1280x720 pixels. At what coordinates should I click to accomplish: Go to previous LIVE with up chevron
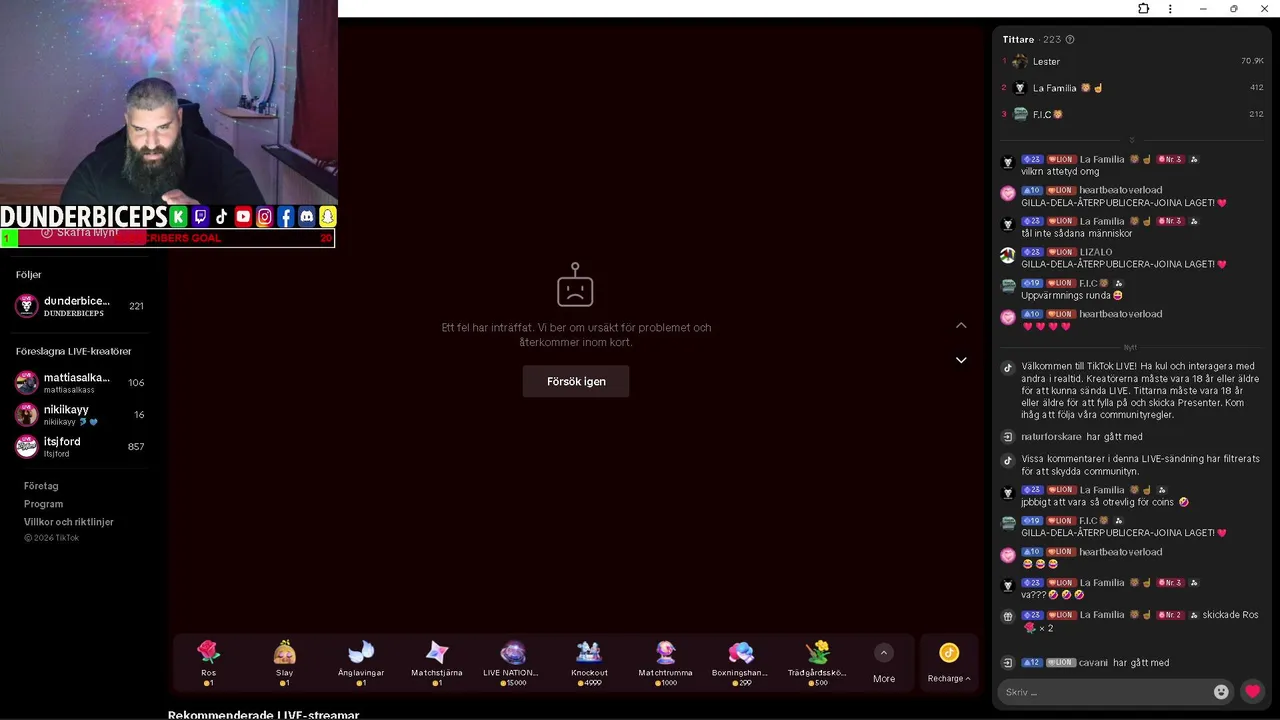(961, 325)
